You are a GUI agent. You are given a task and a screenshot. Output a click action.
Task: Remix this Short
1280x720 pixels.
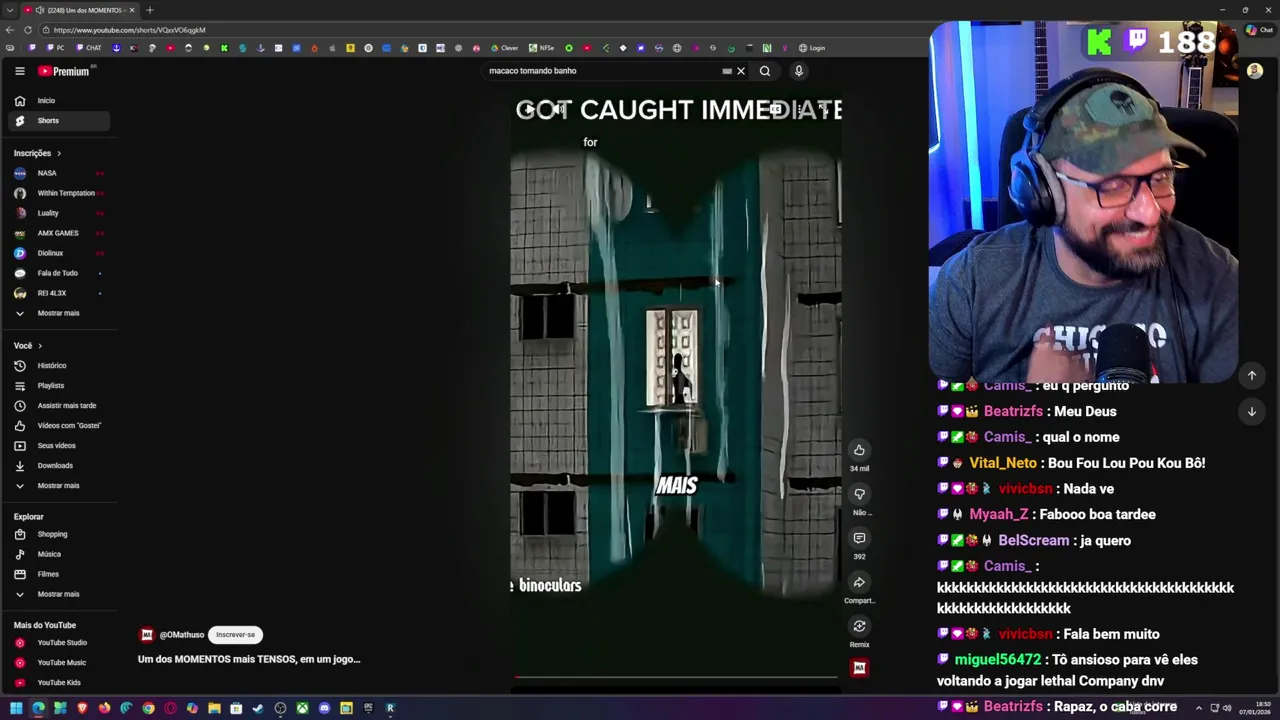859,626
